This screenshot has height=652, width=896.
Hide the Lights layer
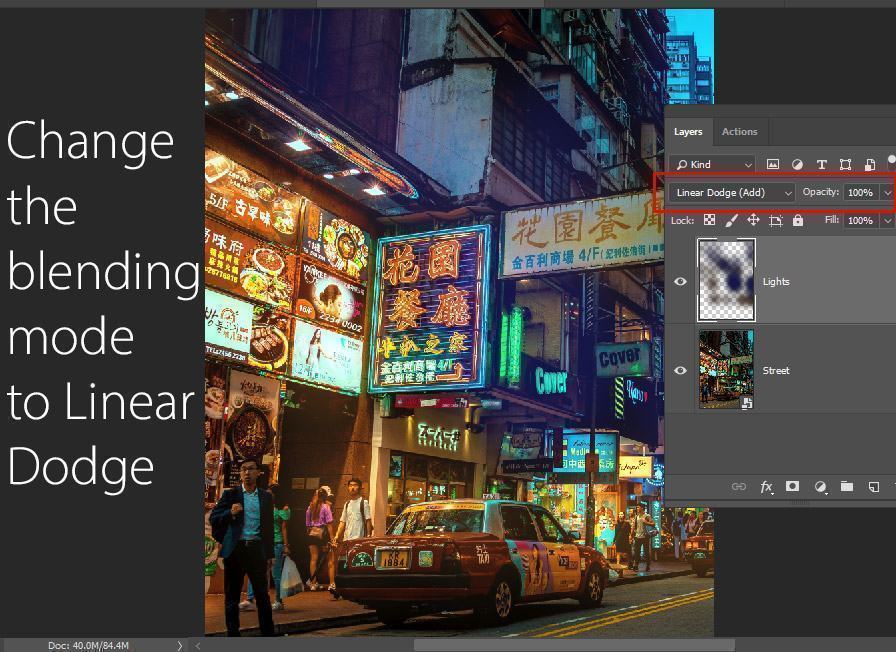coord(681,281)
